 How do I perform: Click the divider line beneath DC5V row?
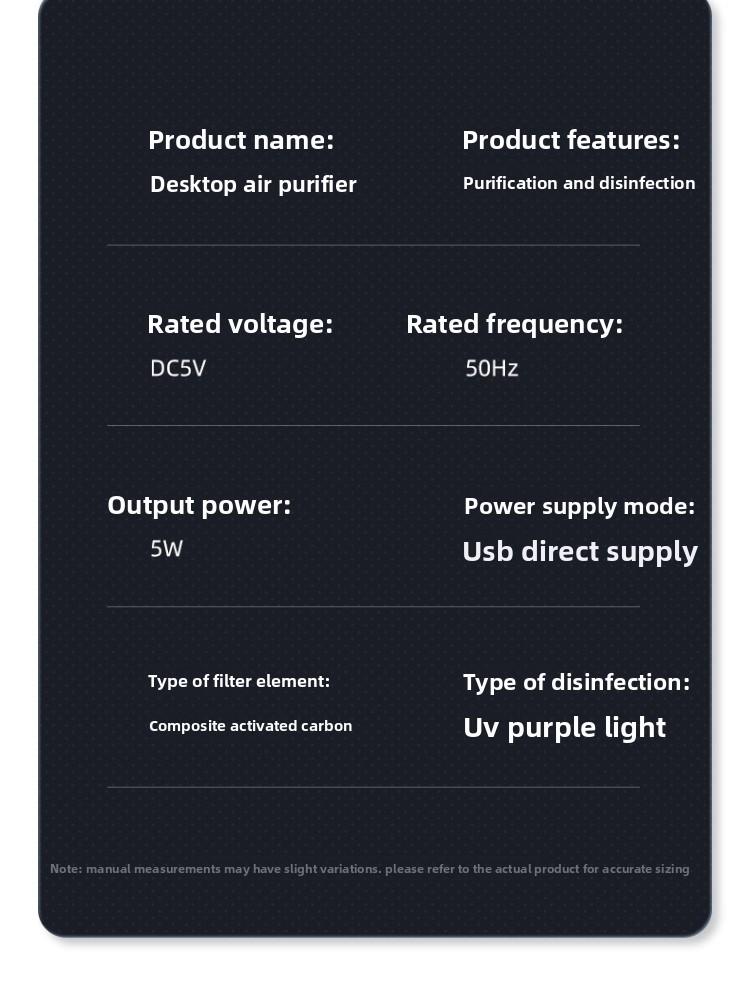coord(373,426)
